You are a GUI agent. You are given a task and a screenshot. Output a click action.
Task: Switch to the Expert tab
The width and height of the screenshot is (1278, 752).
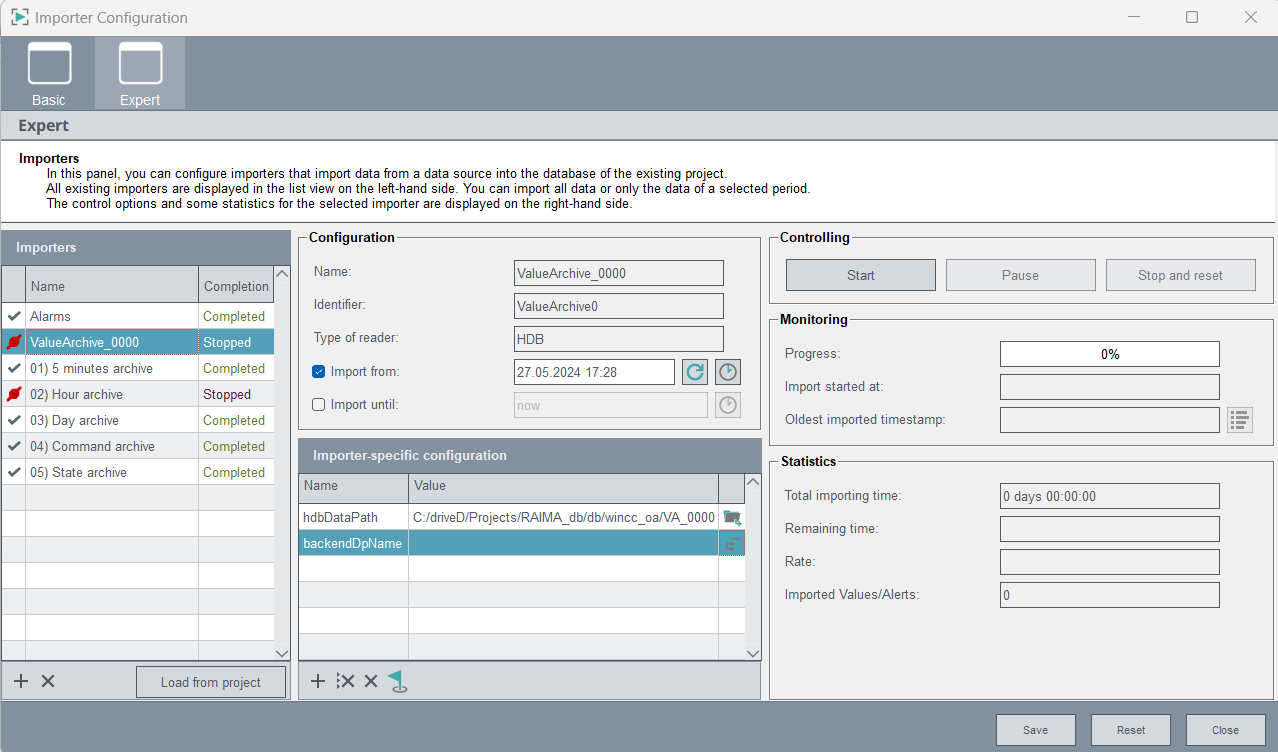point(140,74)
